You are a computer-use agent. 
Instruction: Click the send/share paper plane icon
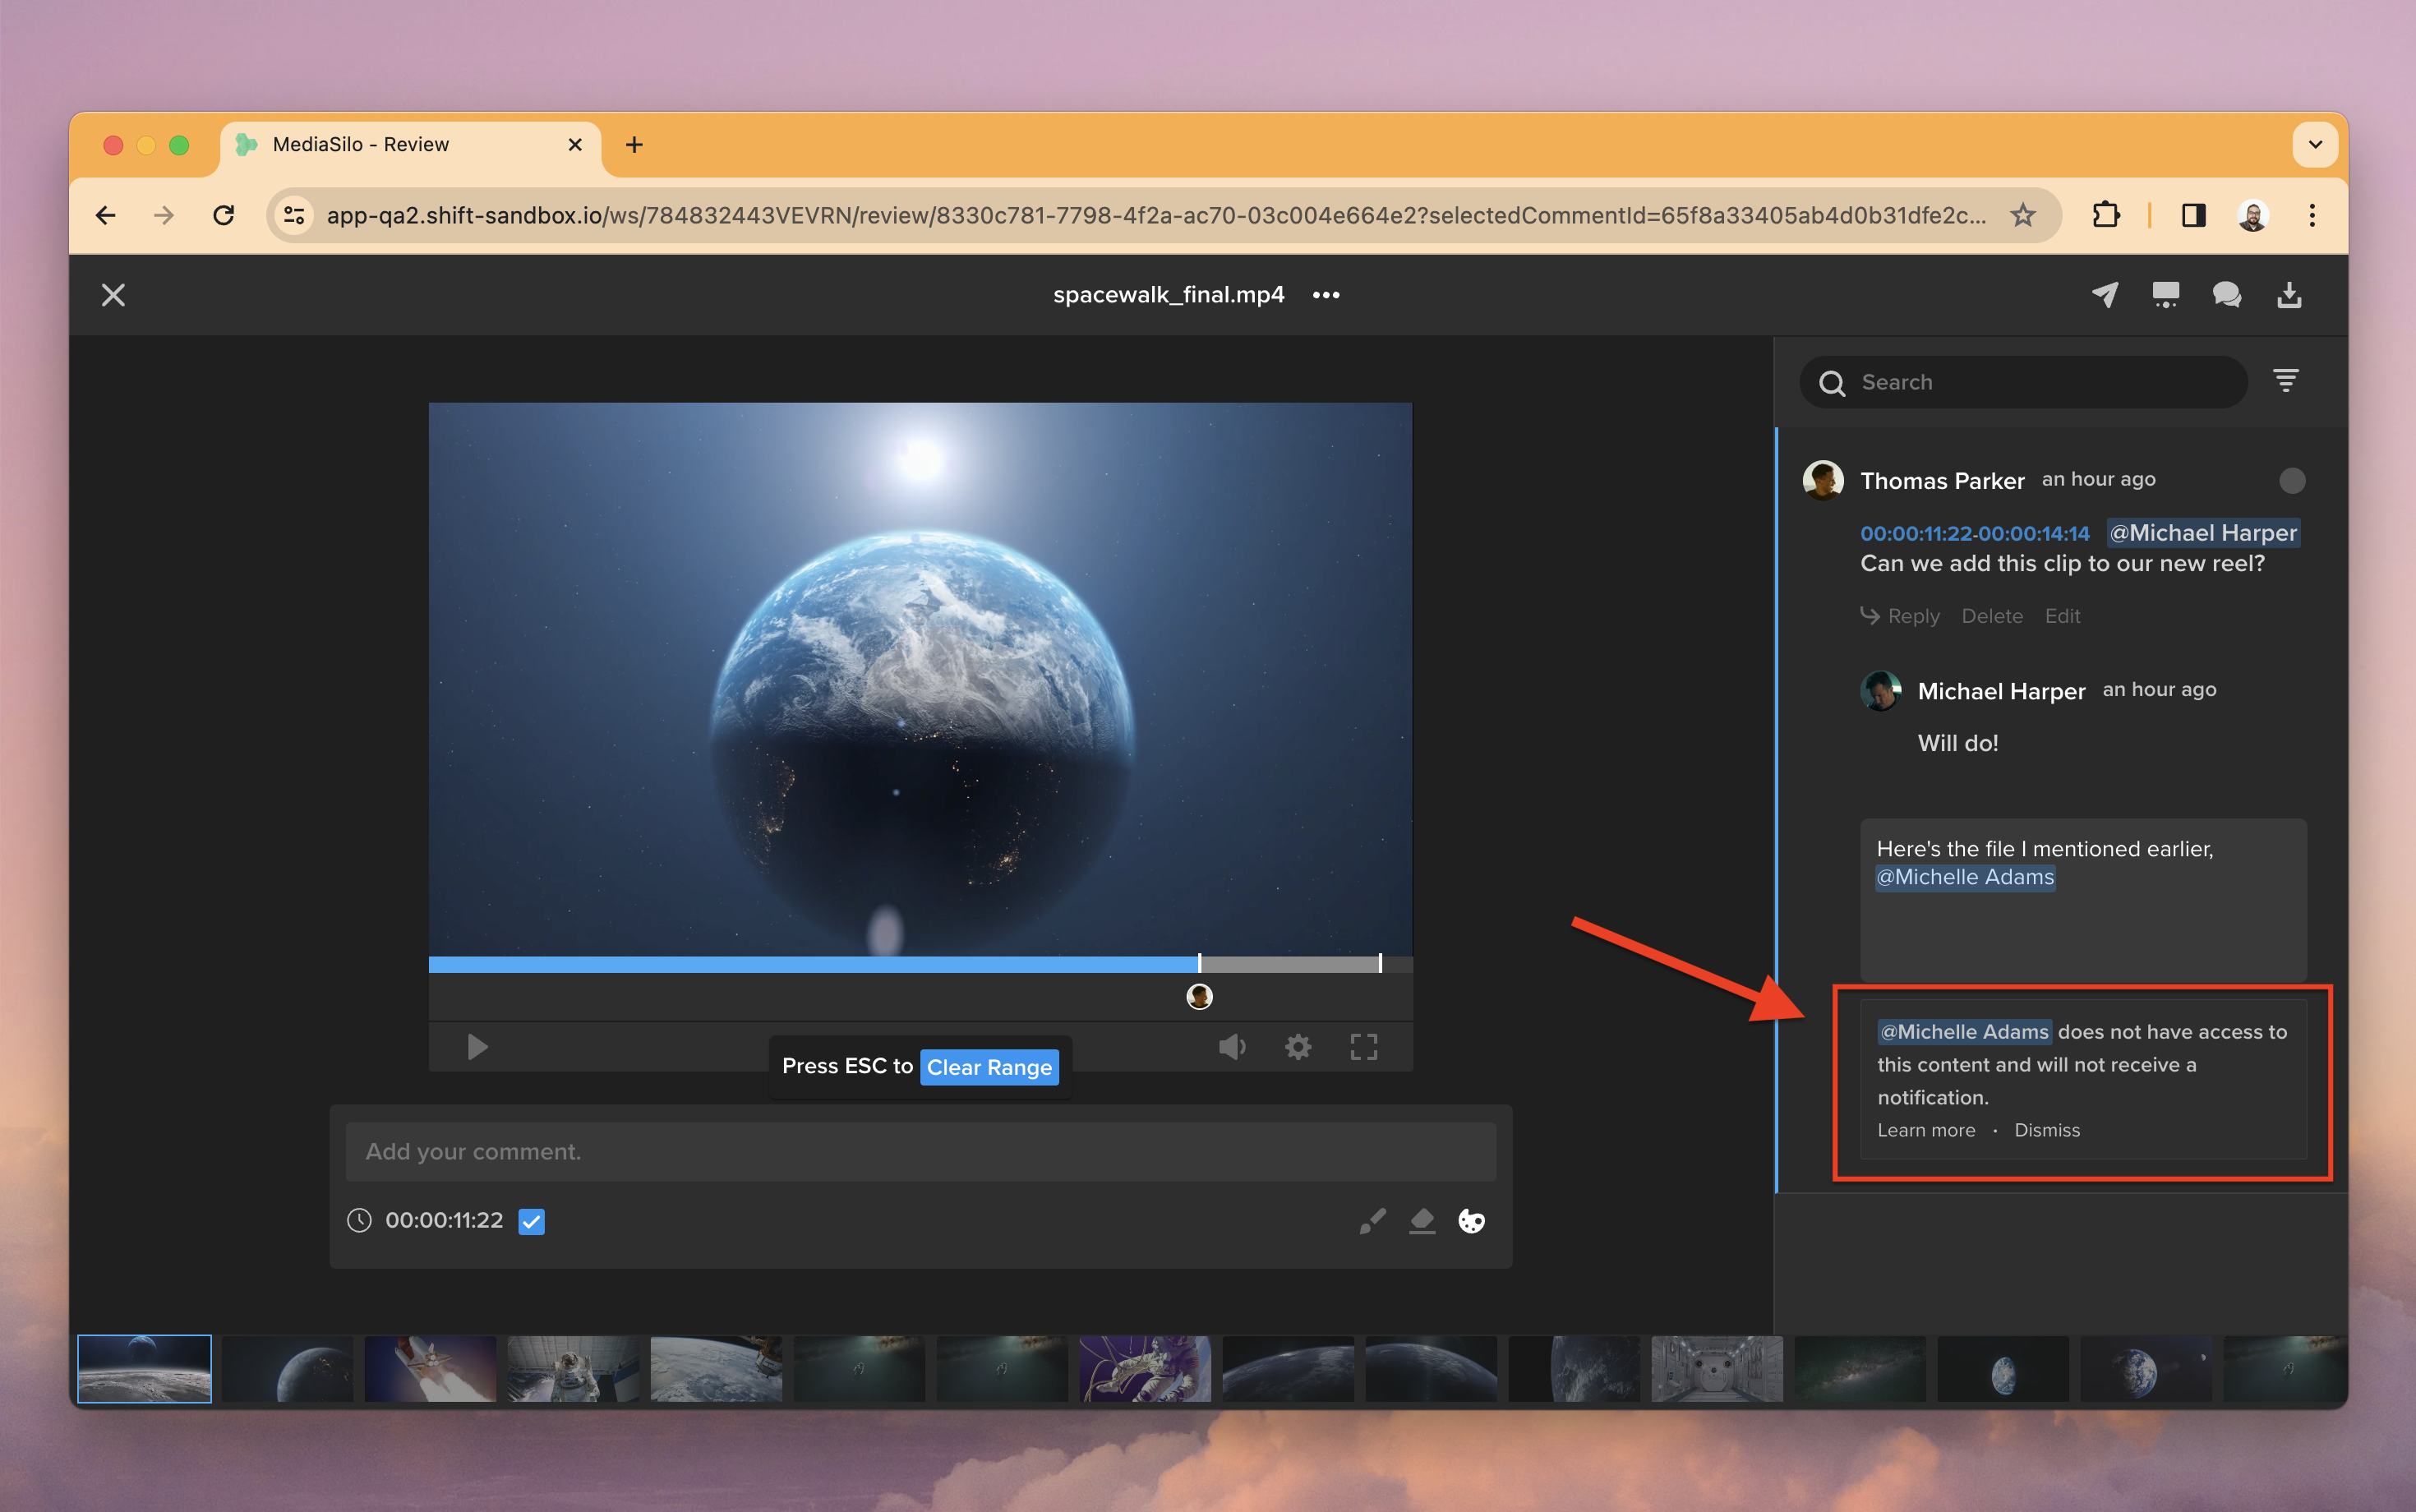pos(2105,295)
